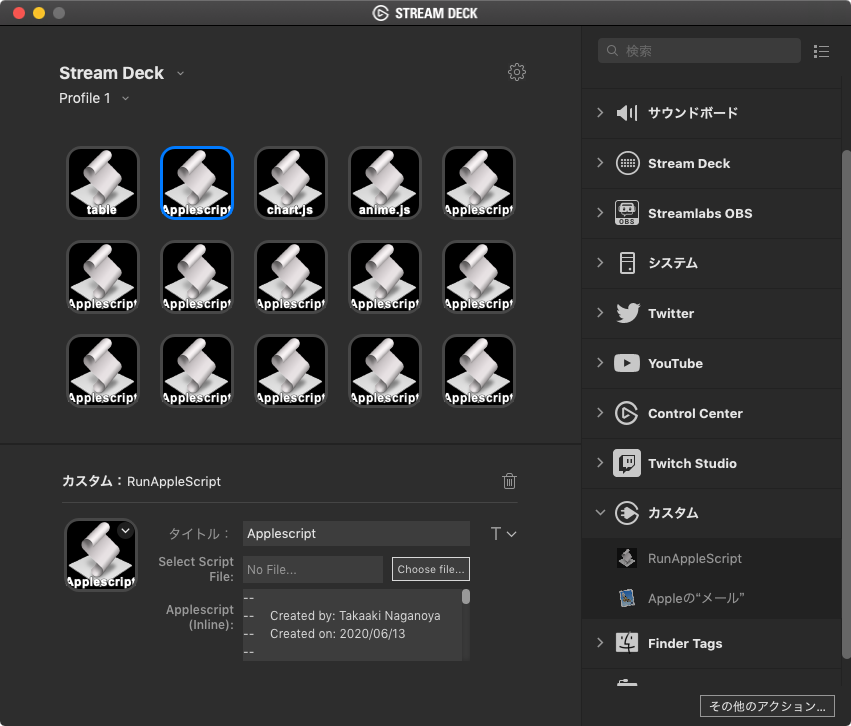Select the RunAppleScript action row
This screenshot has height=726, width=851.
click(x=712, y=558)
